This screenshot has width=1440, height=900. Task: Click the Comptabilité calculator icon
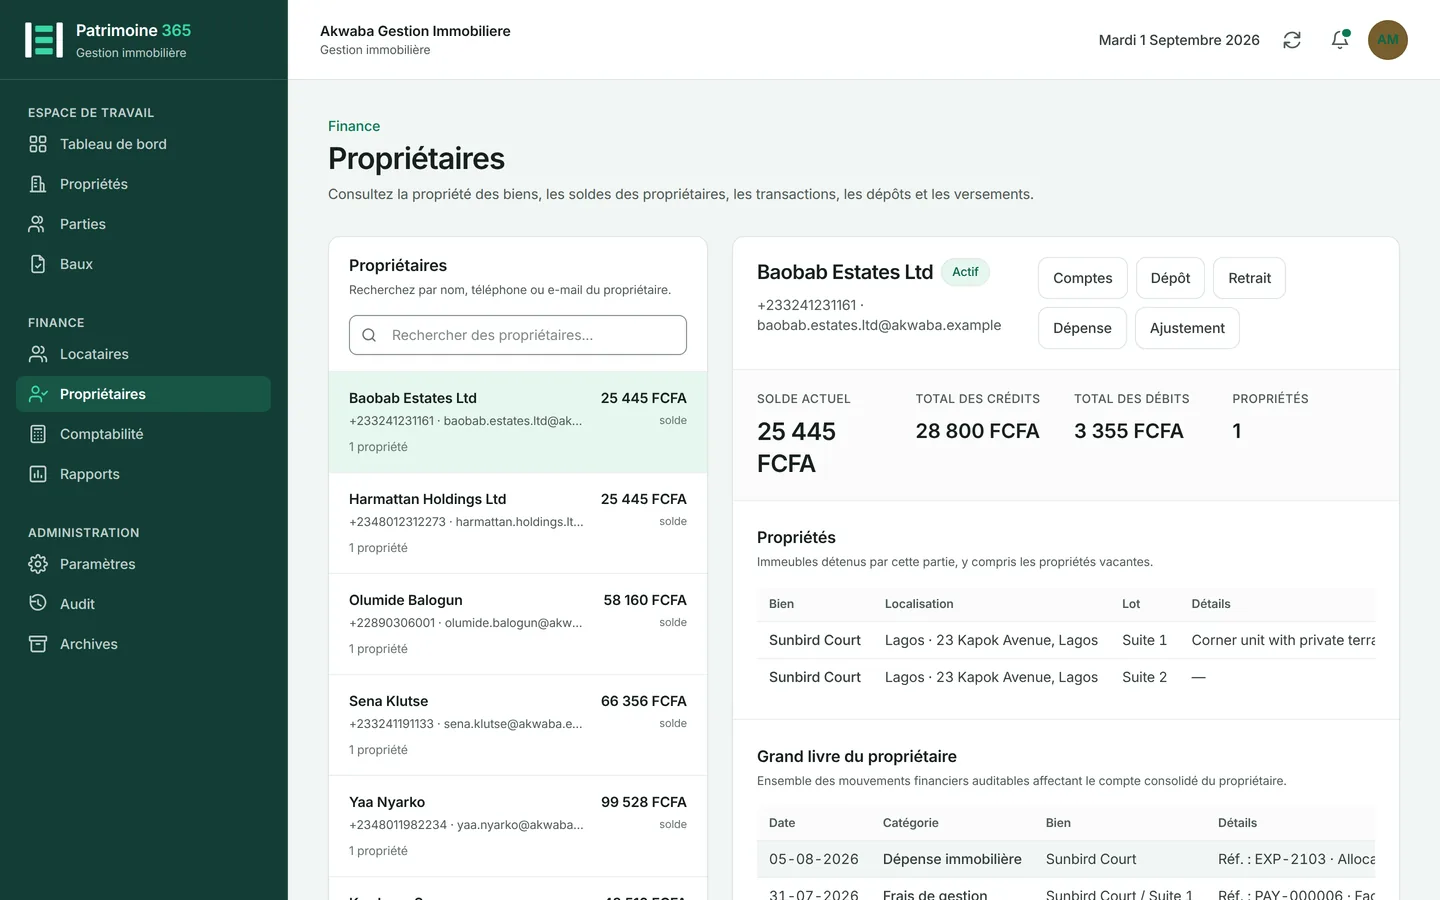coord(38,434)
